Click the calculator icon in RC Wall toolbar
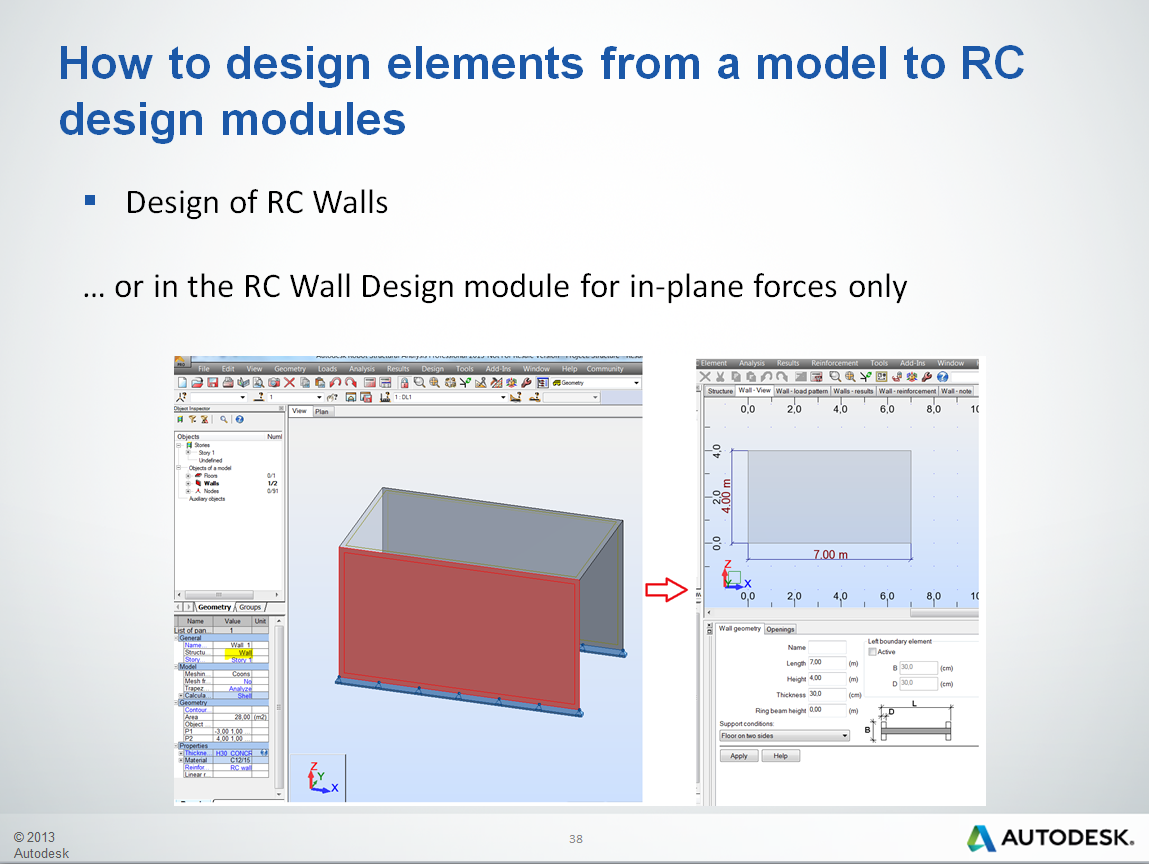This screenshot has height=864, width=1149. (x=816, y=377)
